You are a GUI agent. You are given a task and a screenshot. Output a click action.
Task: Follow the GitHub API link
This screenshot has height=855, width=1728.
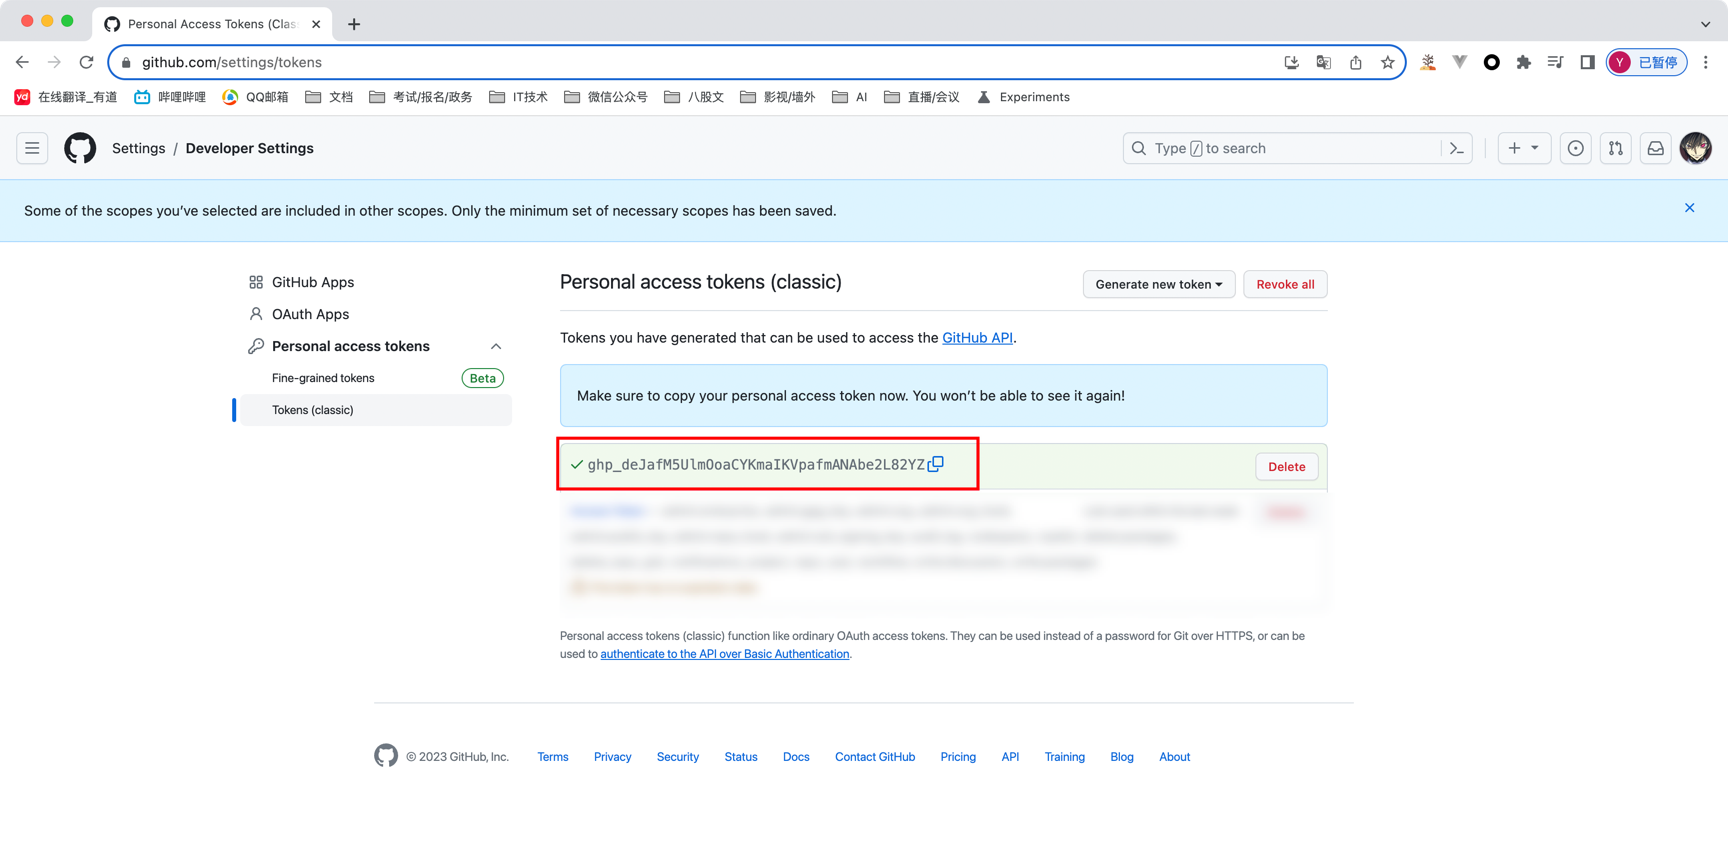(x=977, y=338)
